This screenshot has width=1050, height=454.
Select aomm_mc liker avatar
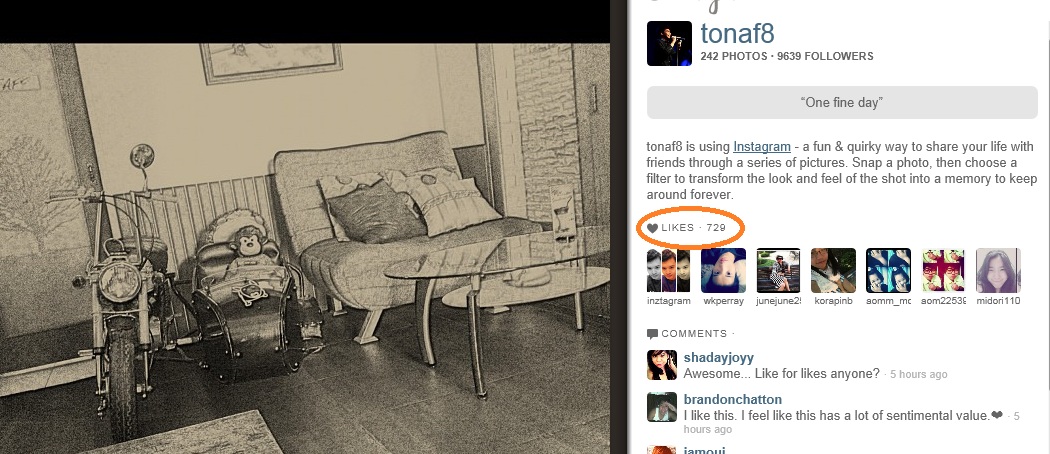point(888,271)
